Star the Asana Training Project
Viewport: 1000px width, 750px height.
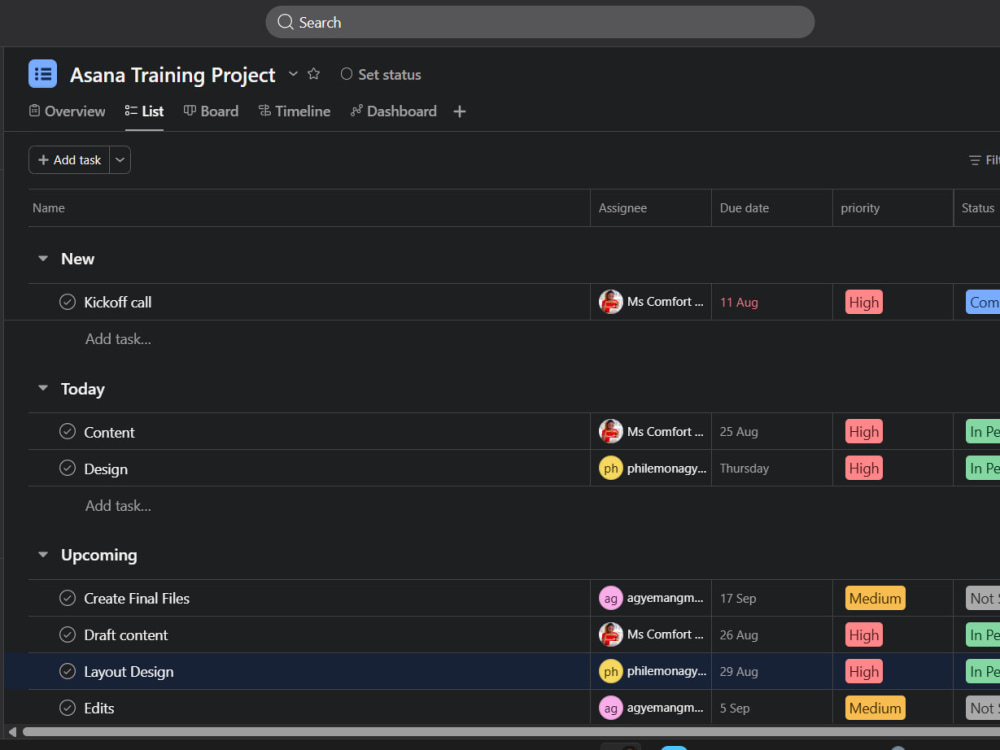coord(313,74)
